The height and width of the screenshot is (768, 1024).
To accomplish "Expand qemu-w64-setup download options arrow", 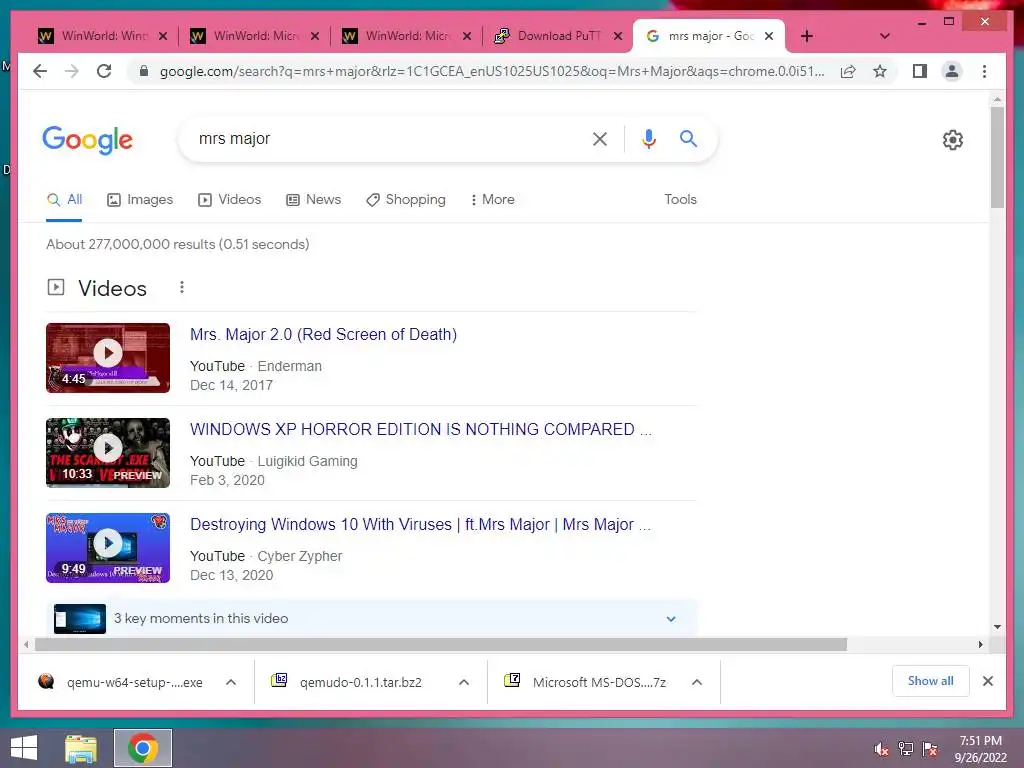I will 231,682.
